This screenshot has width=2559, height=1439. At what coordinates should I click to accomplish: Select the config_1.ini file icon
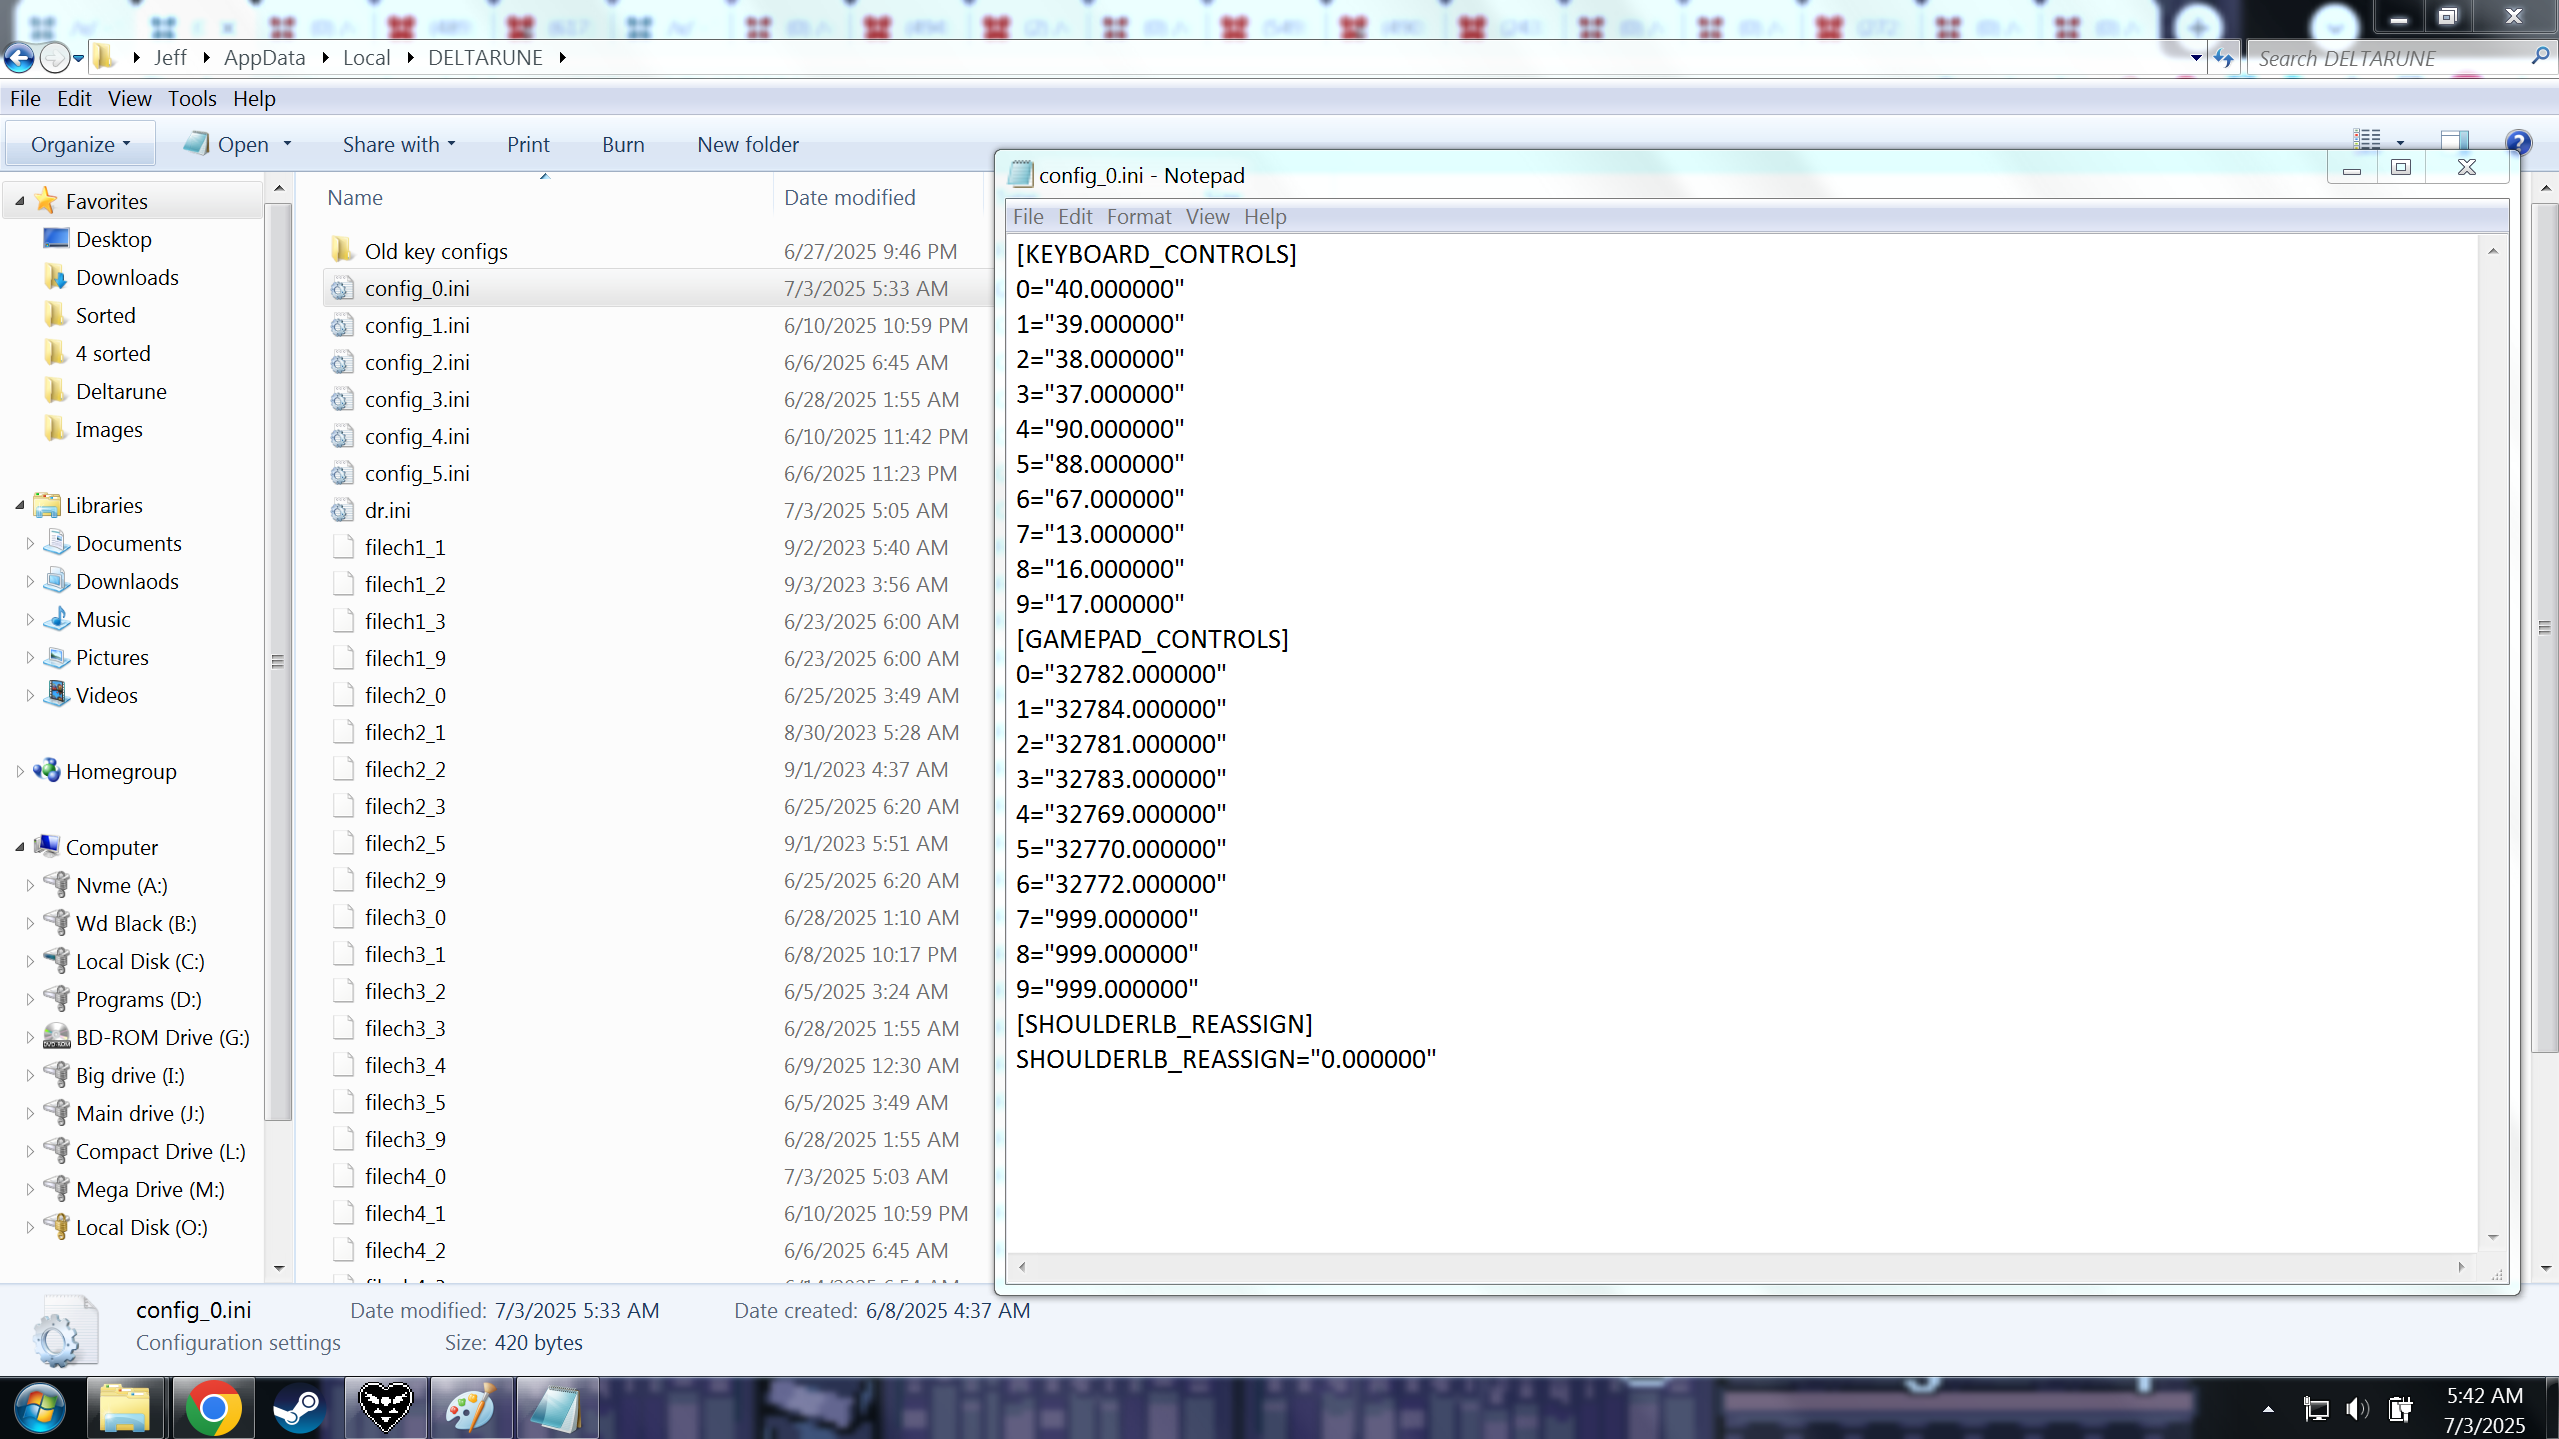tap(342, 326)
